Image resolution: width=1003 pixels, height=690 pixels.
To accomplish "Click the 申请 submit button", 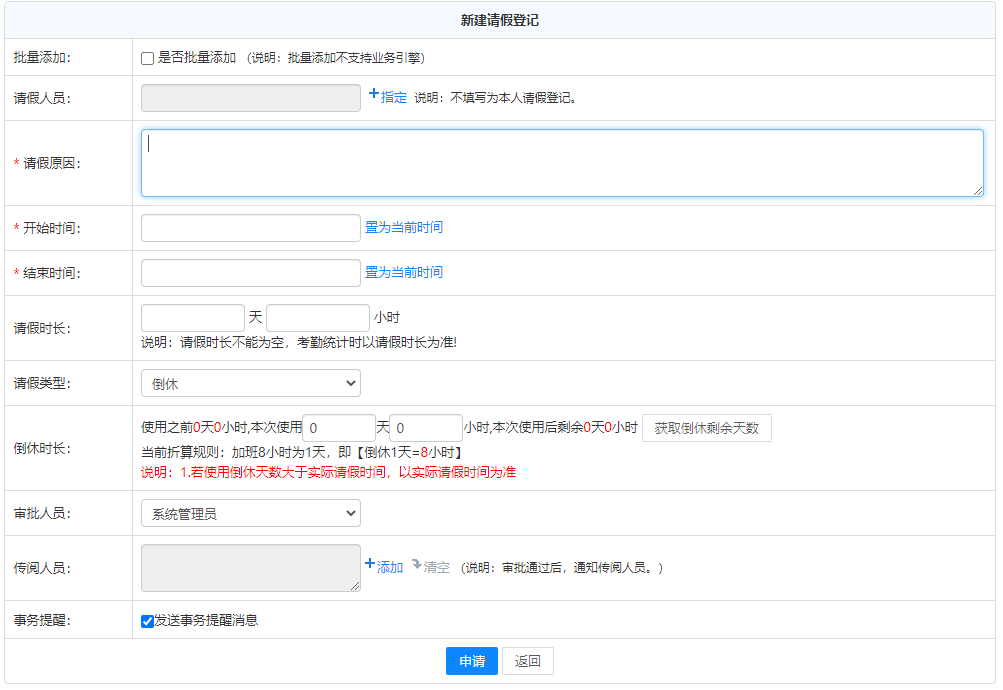I will pos(471,661).
